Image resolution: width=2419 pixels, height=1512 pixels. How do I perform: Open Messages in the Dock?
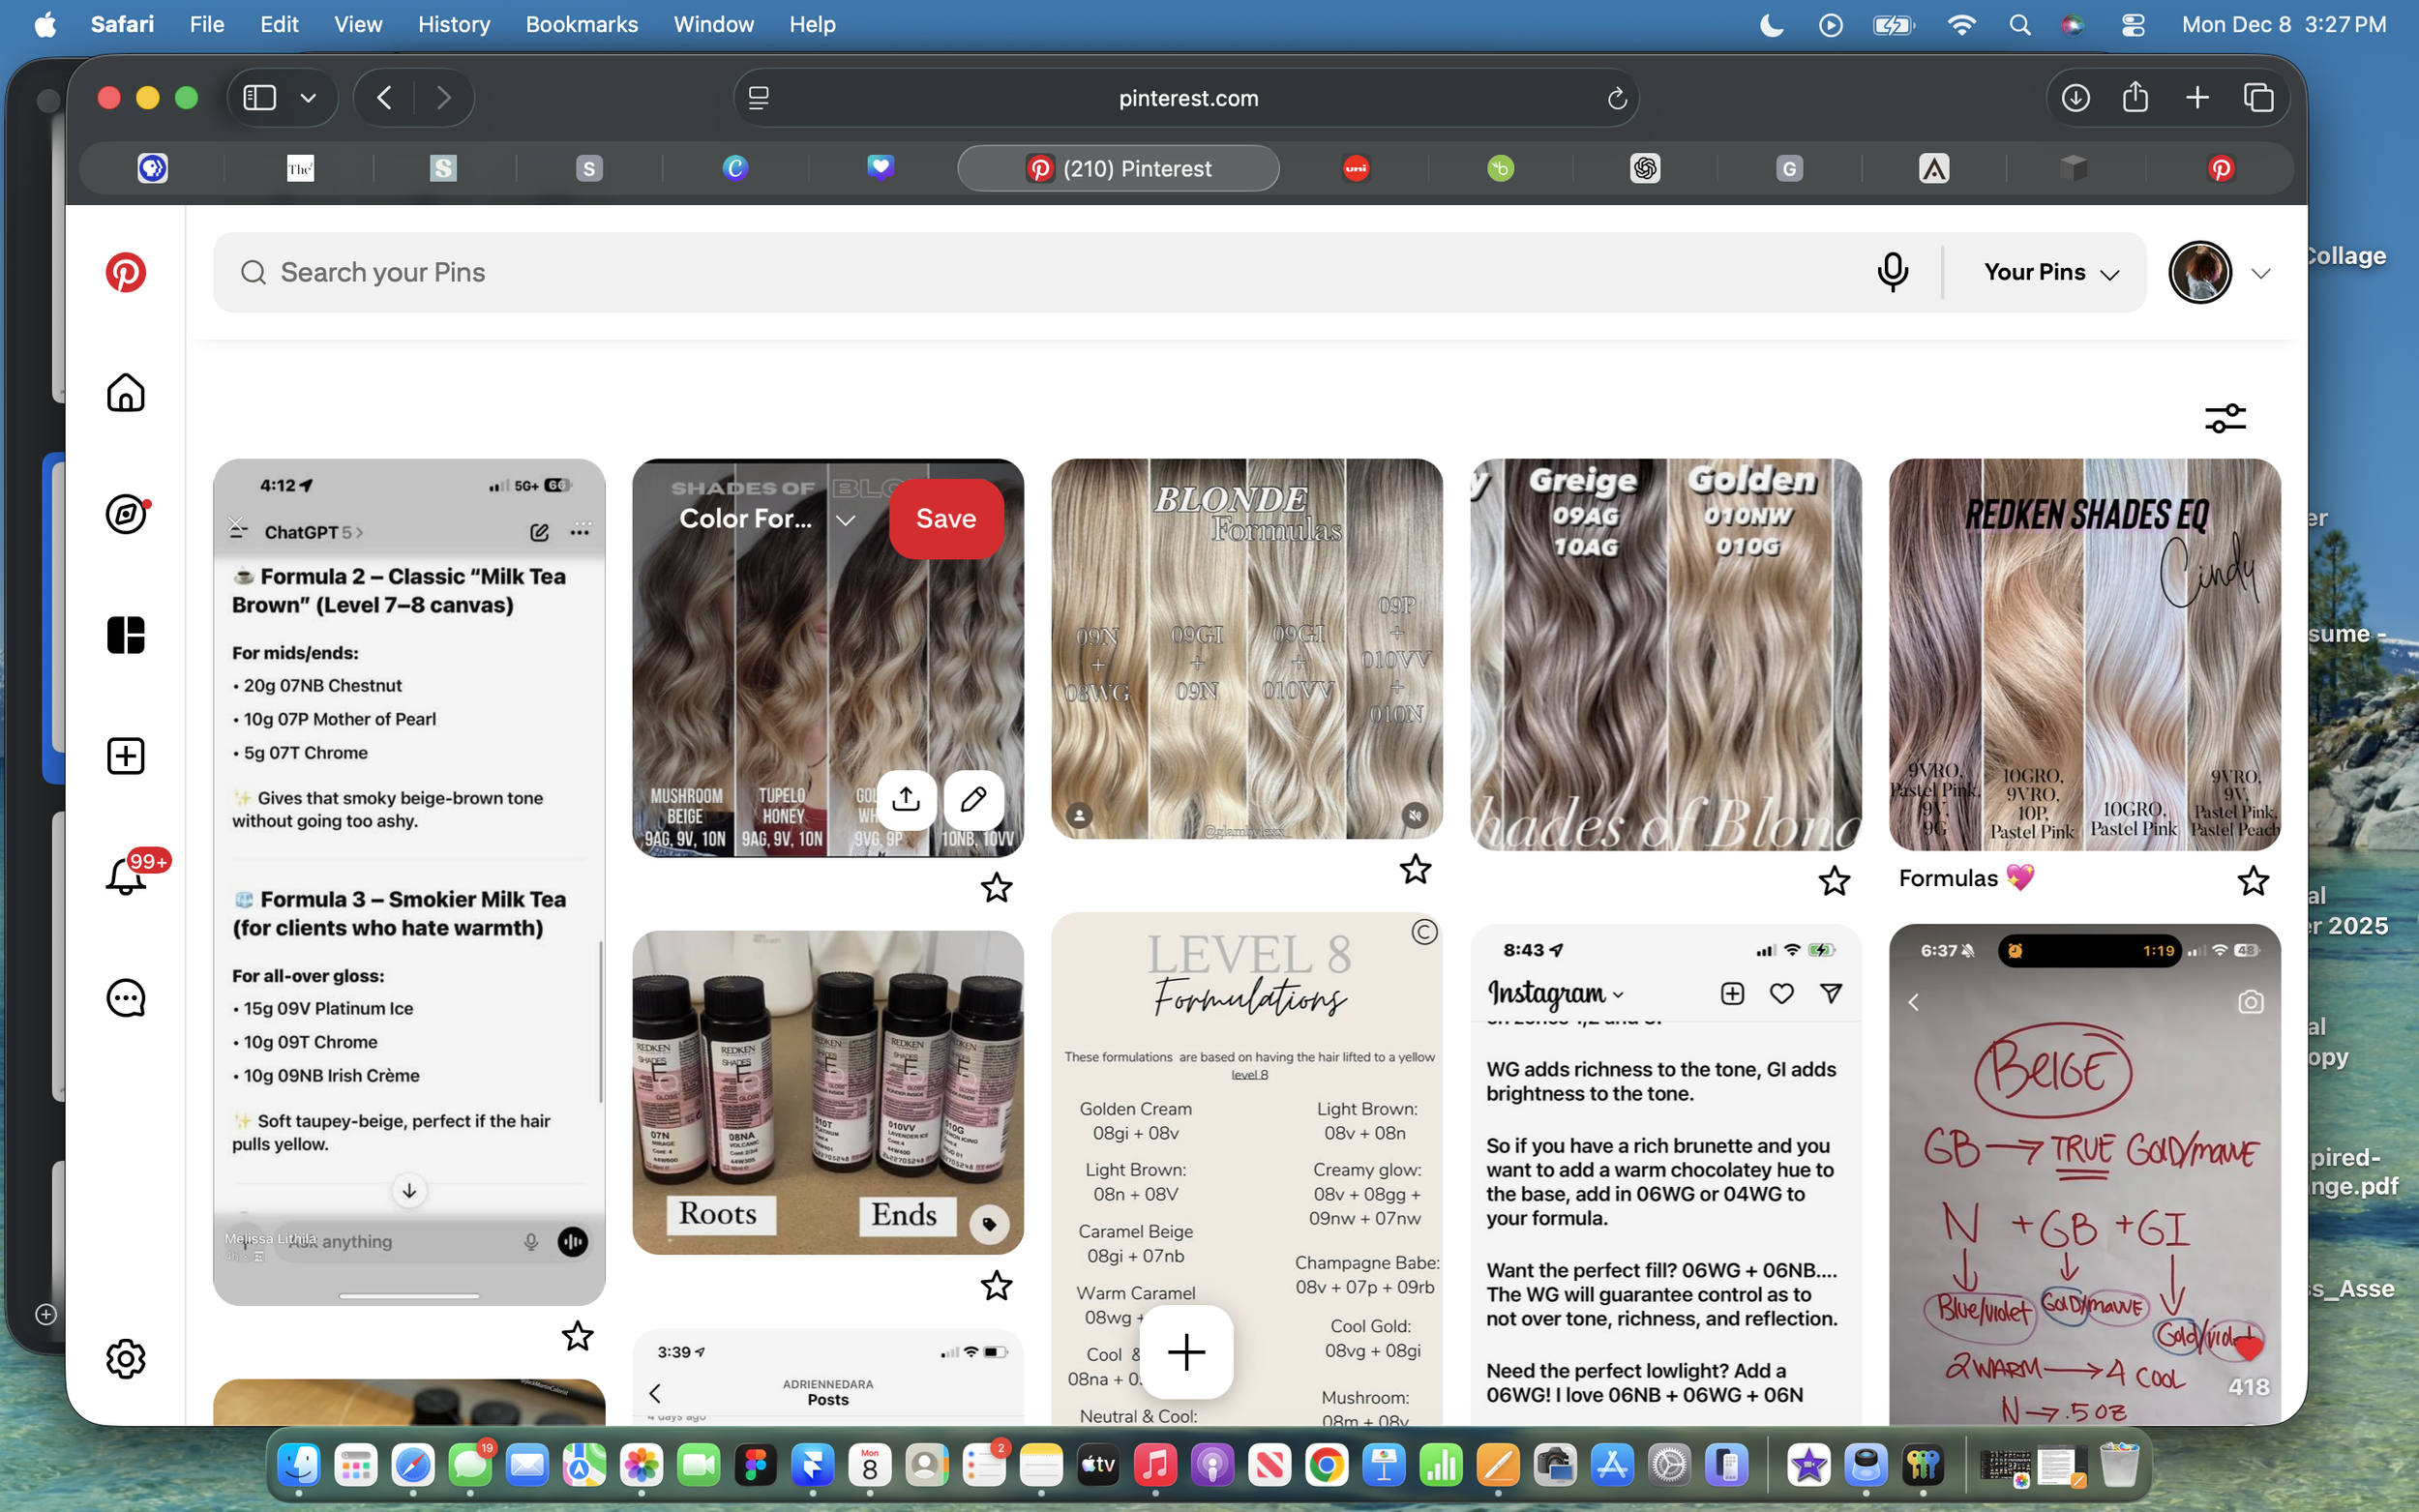point(471,1466)
